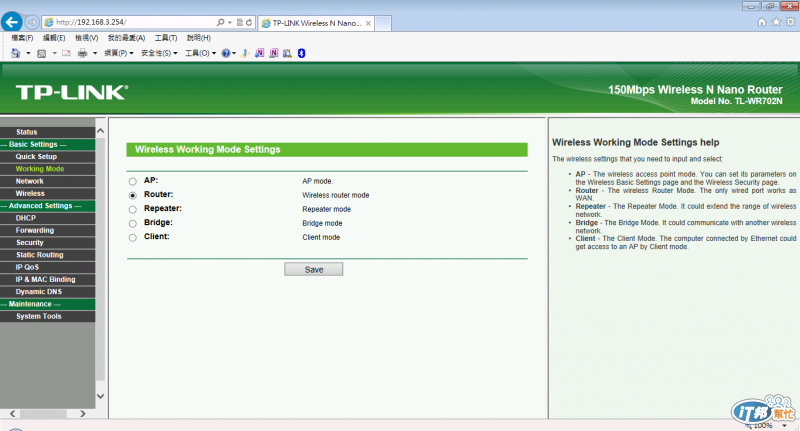Click the blue Help question mark icon
The image size is (800, 431).
(x=226, y=53)
